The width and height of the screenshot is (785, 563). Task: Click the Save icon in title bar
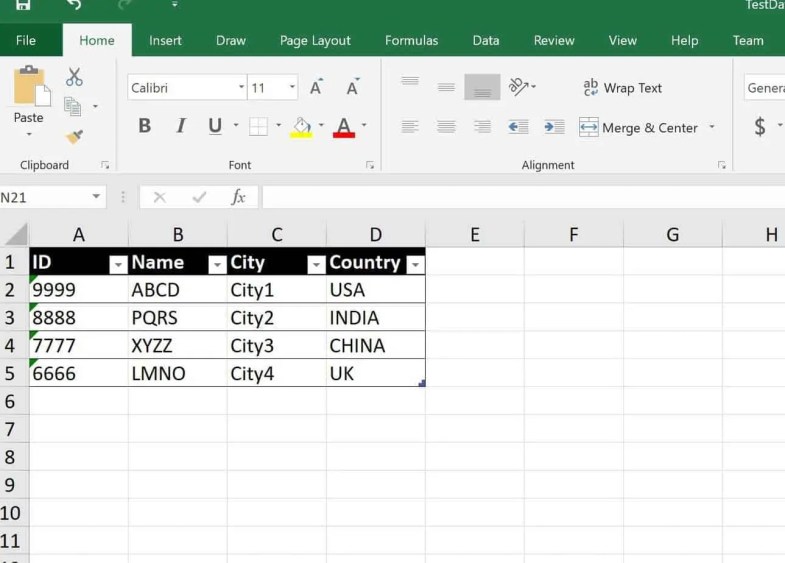(23, 5)
